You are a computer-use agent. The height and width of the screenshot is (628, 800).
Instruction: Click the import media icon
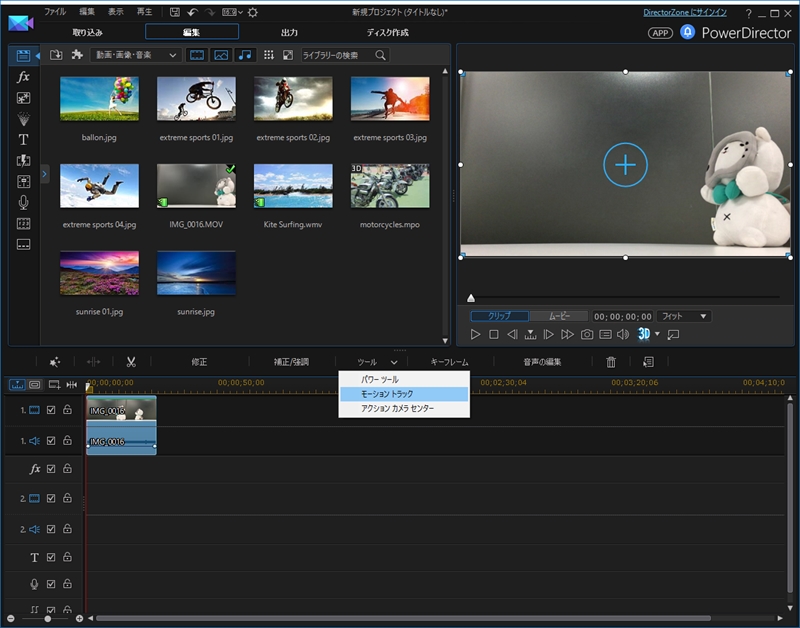point(56,55)
